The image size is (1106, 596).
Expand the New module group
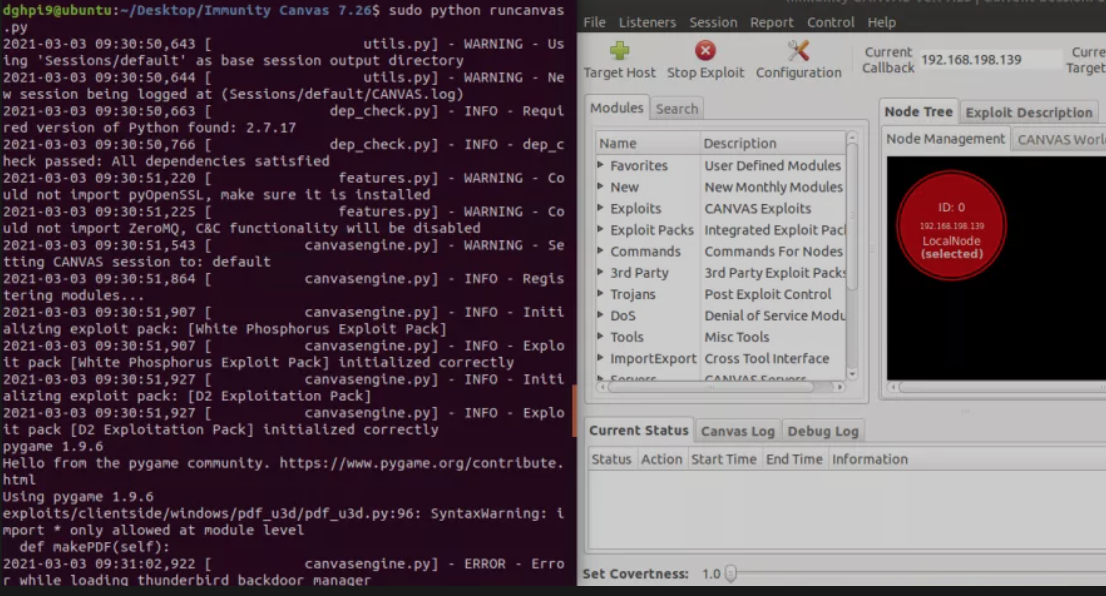coord(600,186)
